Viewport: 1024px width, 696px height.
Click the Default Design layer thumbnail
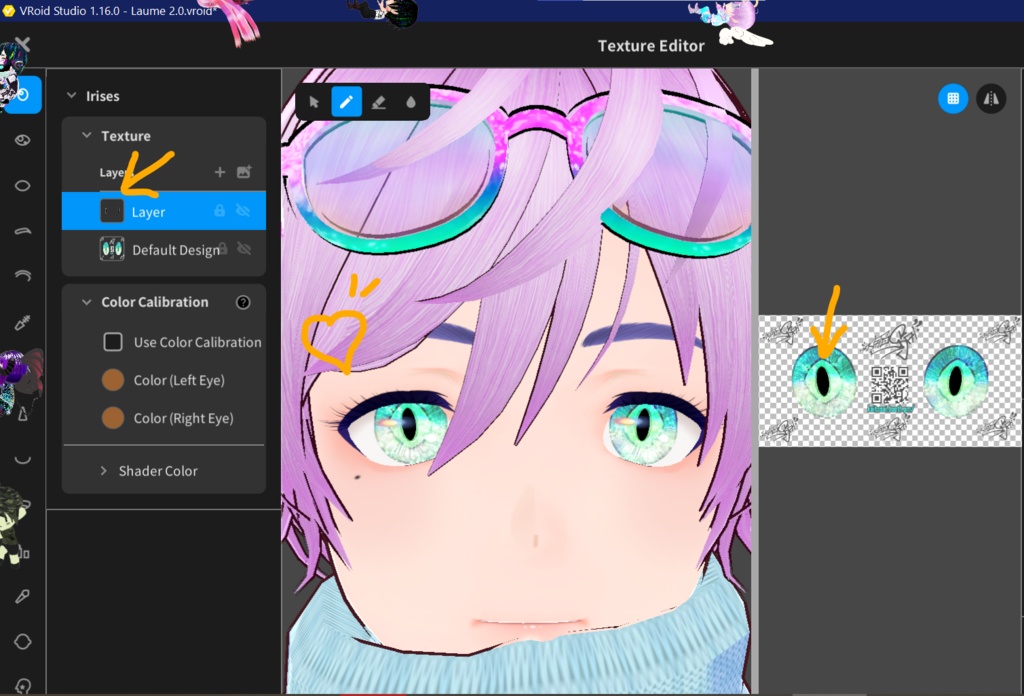(x=112, y=249)
